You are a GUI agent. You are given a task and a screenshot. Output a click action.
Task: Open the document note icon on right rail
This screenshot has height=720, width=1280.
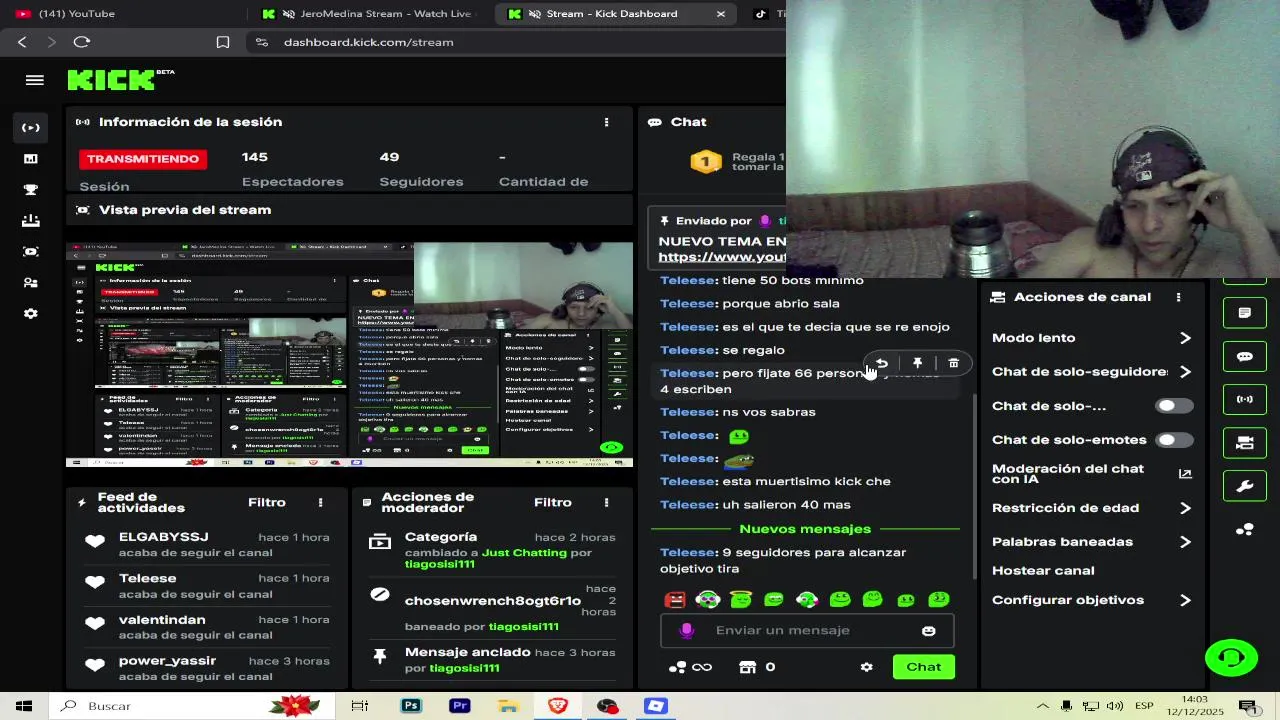pyautogui.click(x=1245, y=313)
